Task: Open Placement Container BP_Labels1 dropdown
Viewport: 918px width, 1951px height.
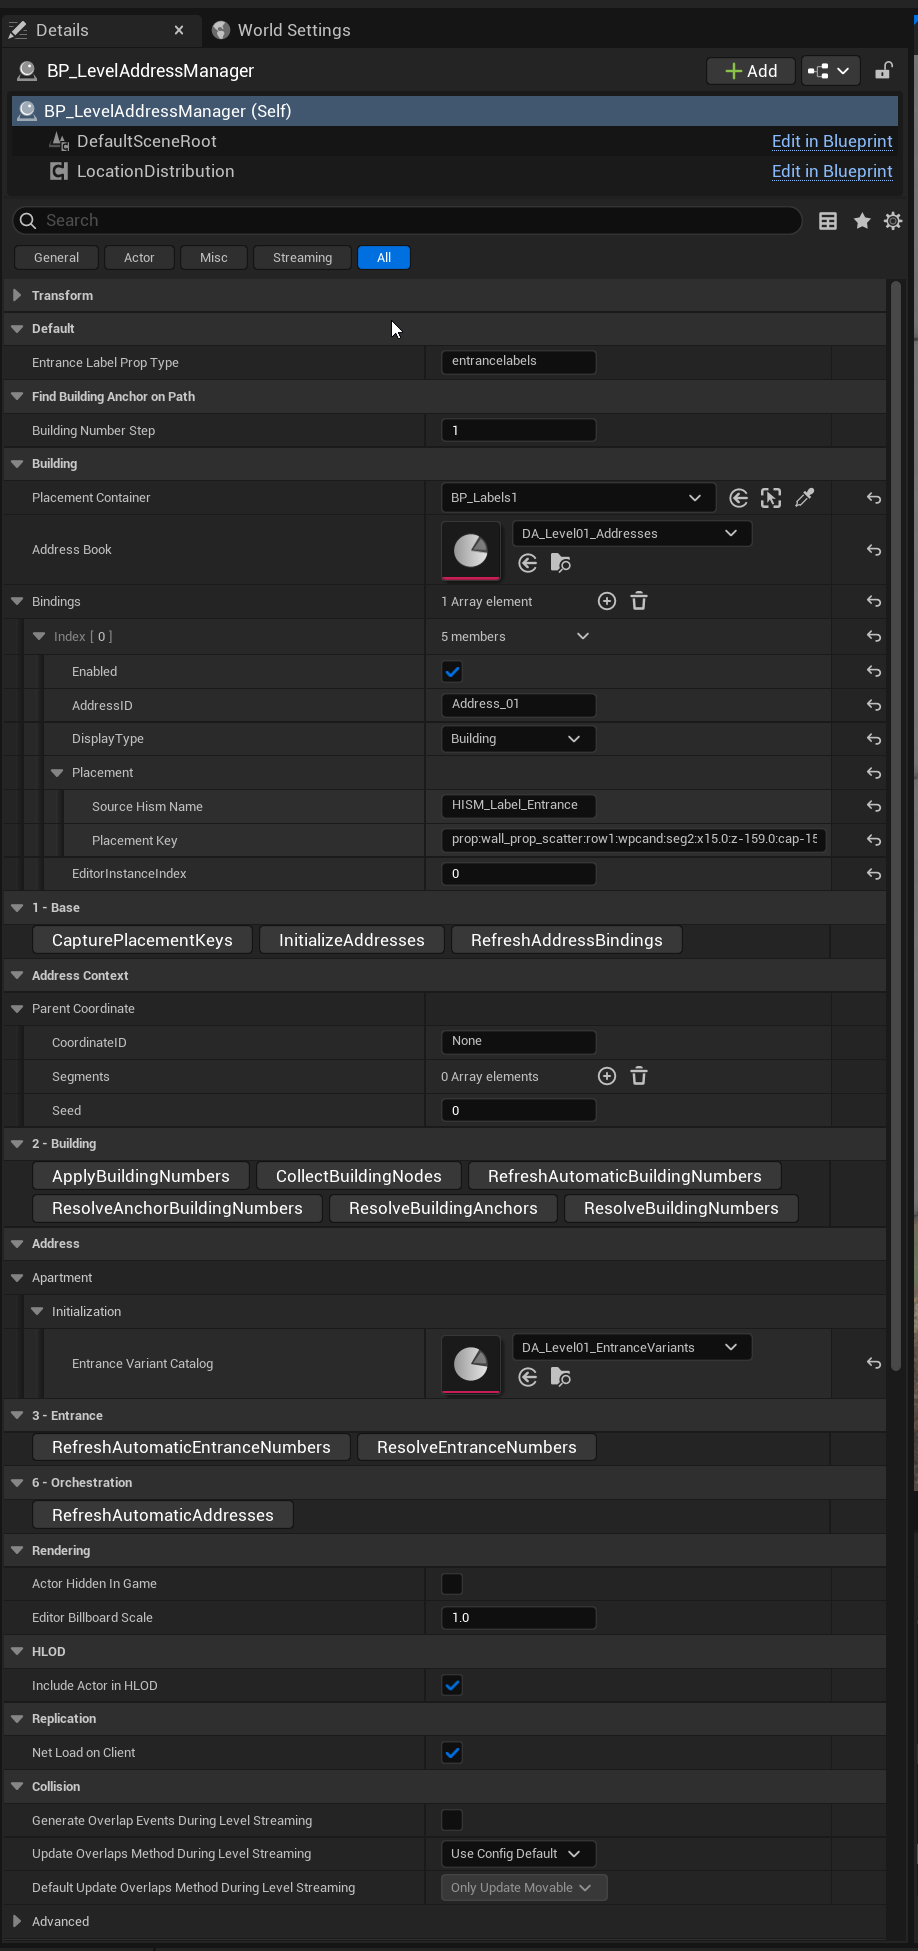Action: (578, 498)
